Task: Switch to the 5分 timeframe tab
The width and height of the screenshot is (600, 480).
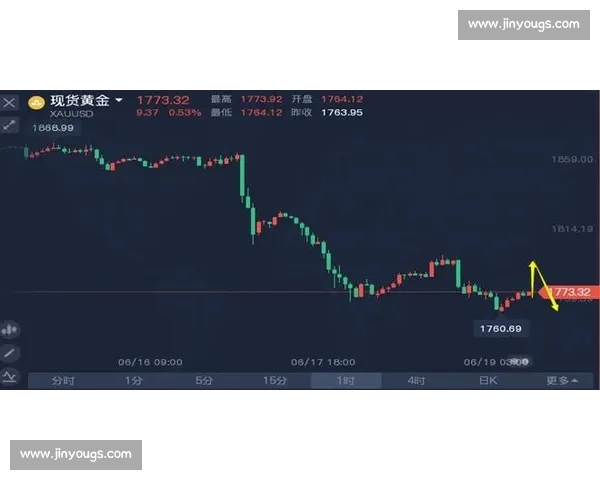Action: click(x=204, y=381)
